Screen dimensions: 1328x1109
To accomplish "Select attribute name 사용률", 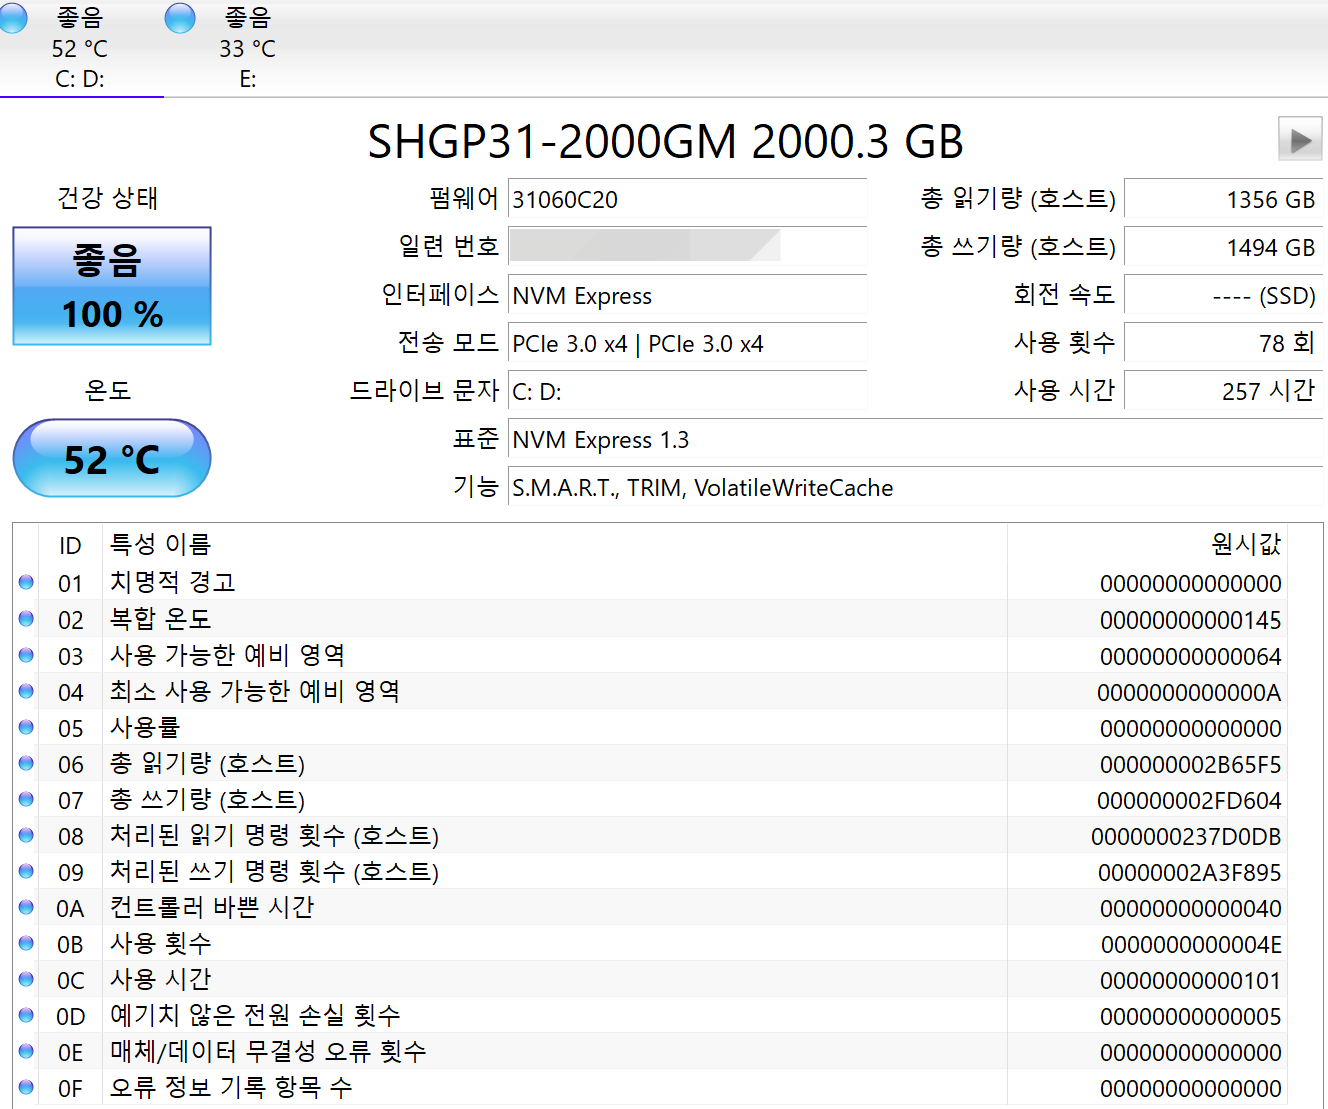I will [x=145, y=727].
